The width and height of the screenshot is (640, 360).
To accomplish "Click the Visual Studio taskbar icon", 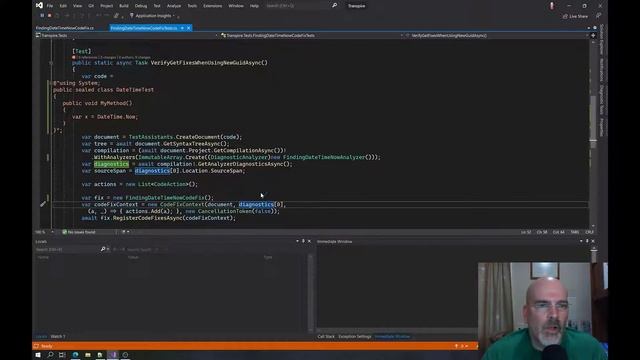I will click(113, 355).
